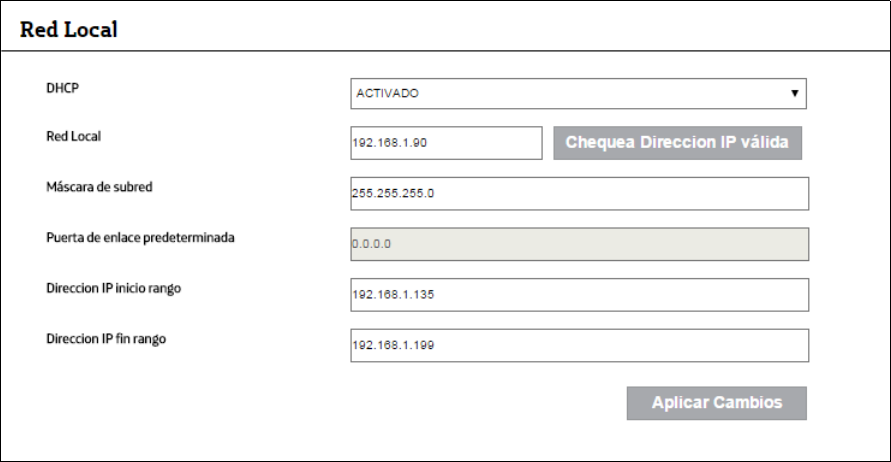Image resolution: width=891 pixels, height=462 pixels.
Task: Click the Puerta de enlace predeterminada label
Action: click(139, 238)
